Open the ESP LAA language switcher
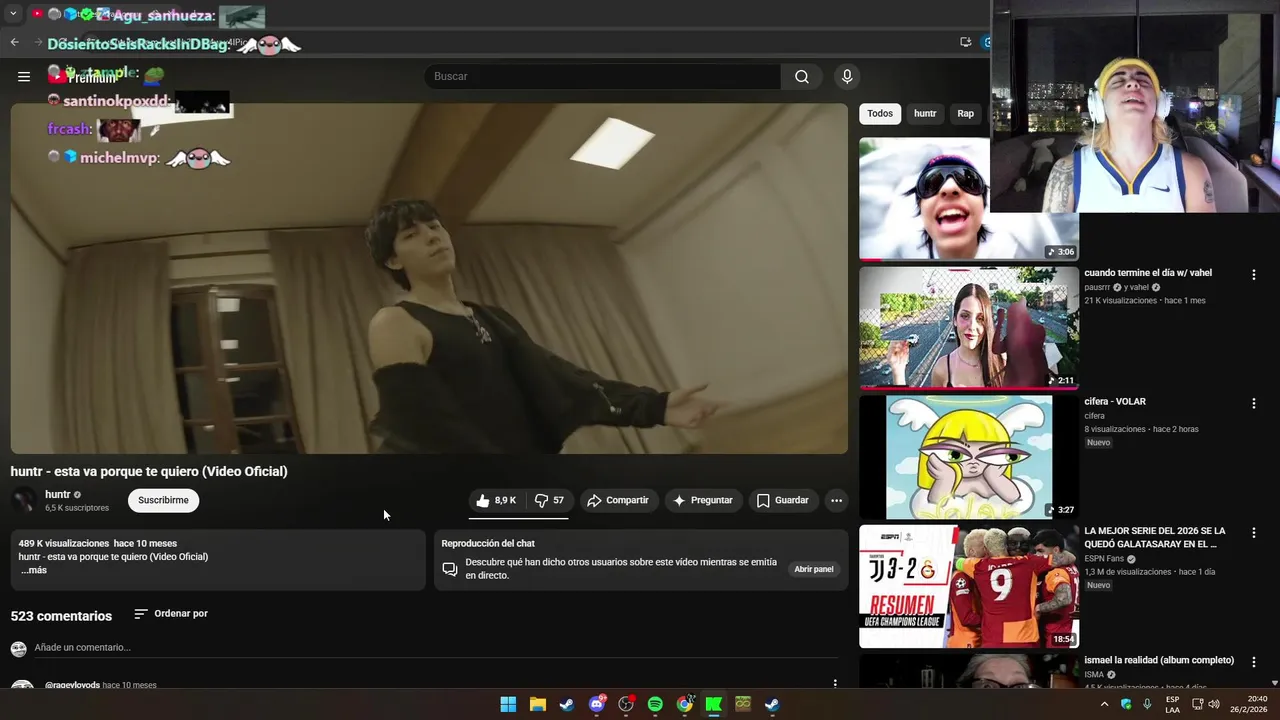The image size is (1280, 720). click(1172, 704)
